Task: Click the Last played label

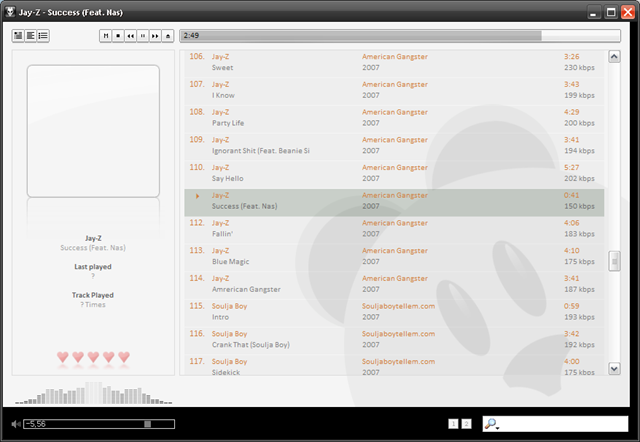Action: click(93, 267)
